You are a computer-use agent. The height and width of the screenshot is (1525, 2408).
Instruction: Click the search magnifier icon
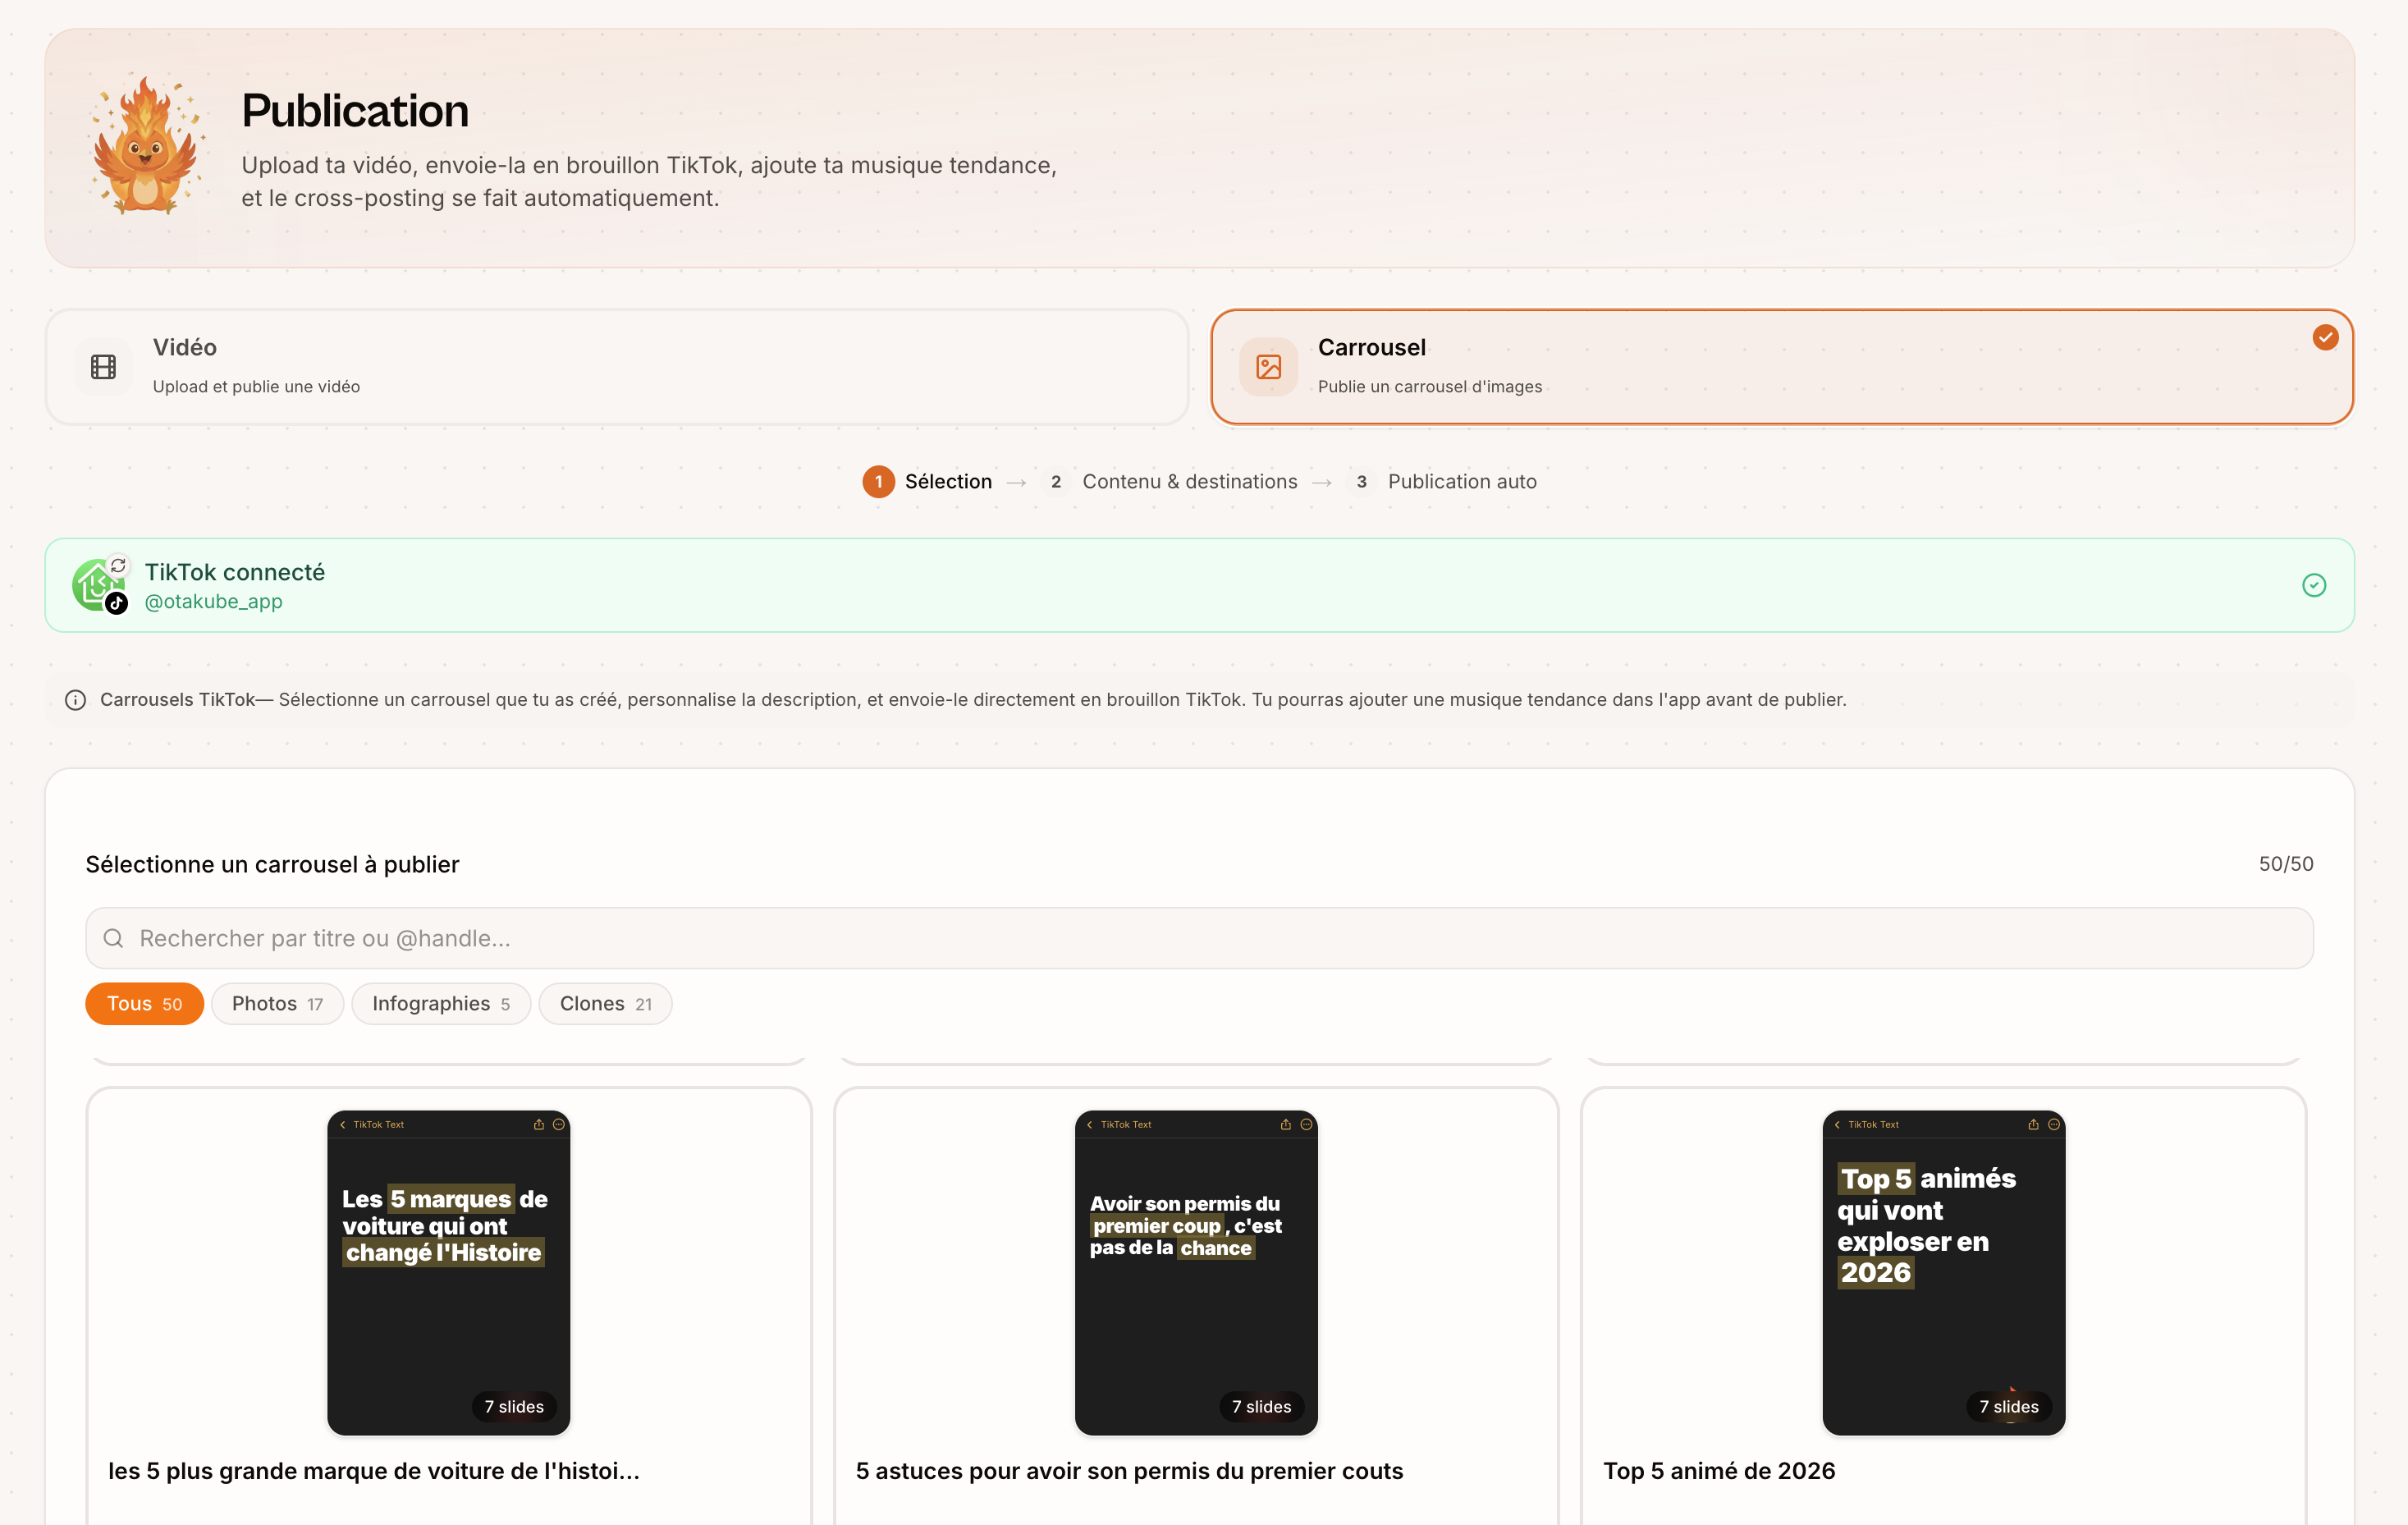click(x=113, y=938)
